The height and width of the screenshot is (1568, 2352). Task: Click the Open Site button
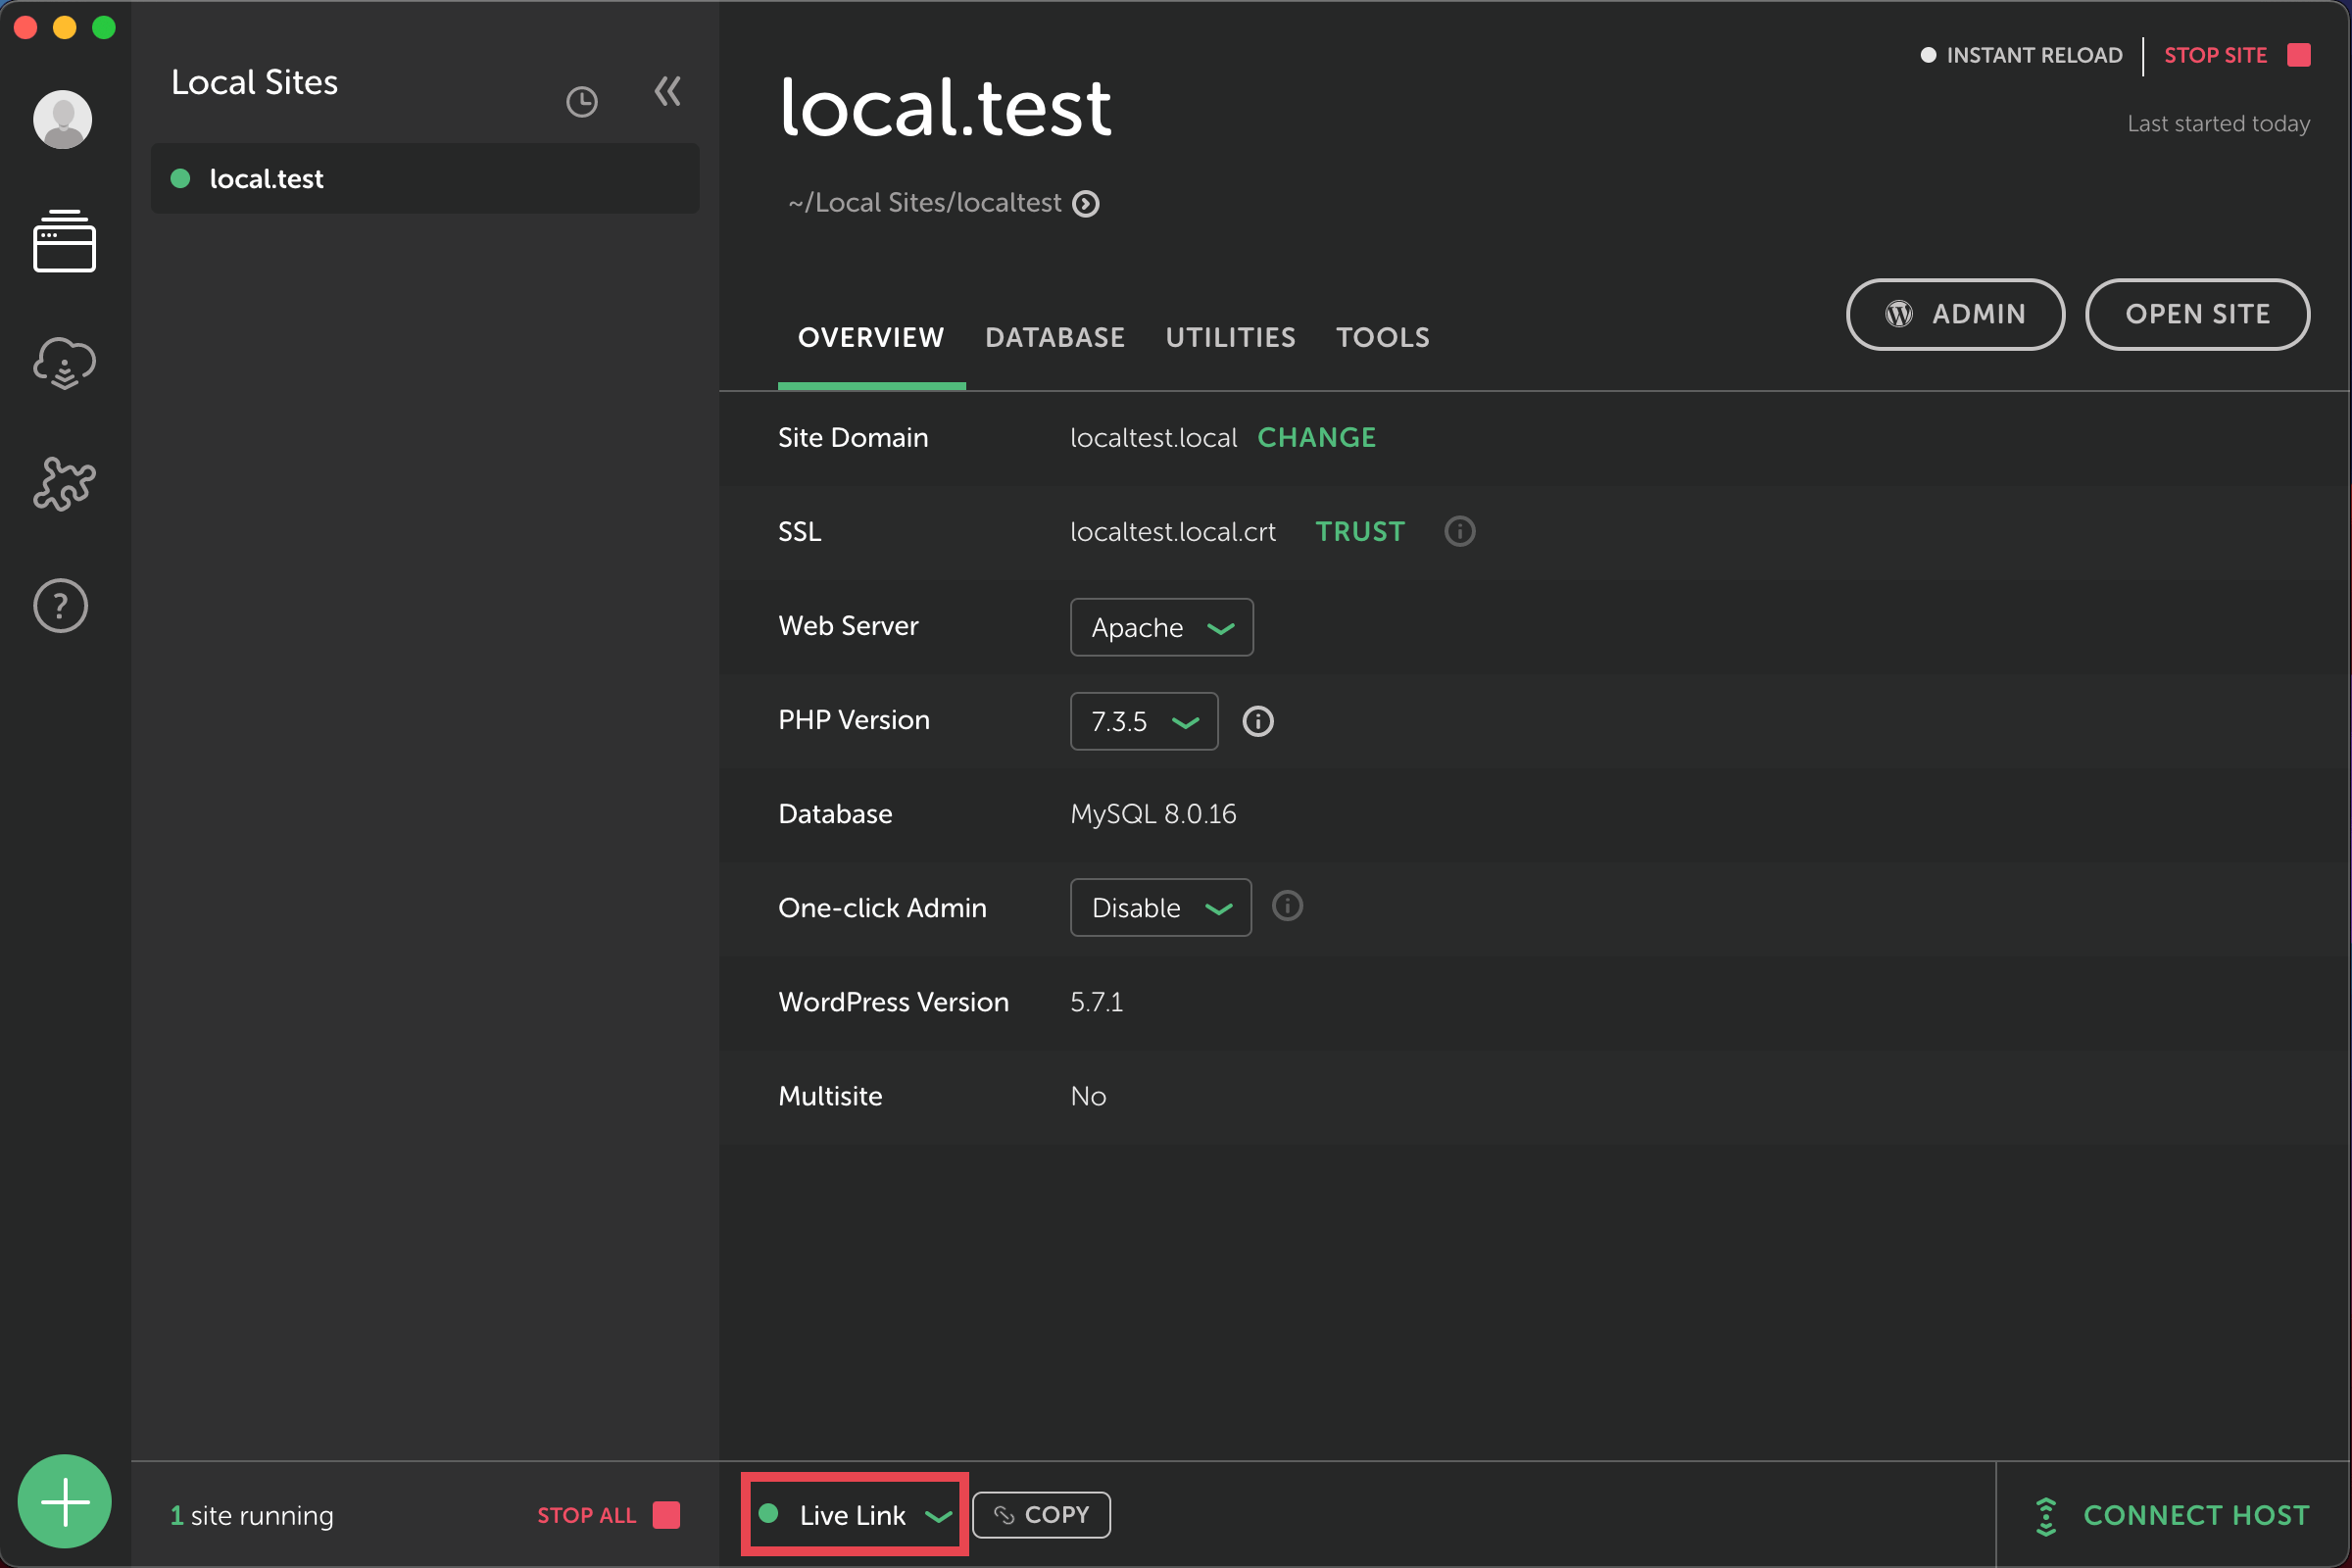point(2198,314)
